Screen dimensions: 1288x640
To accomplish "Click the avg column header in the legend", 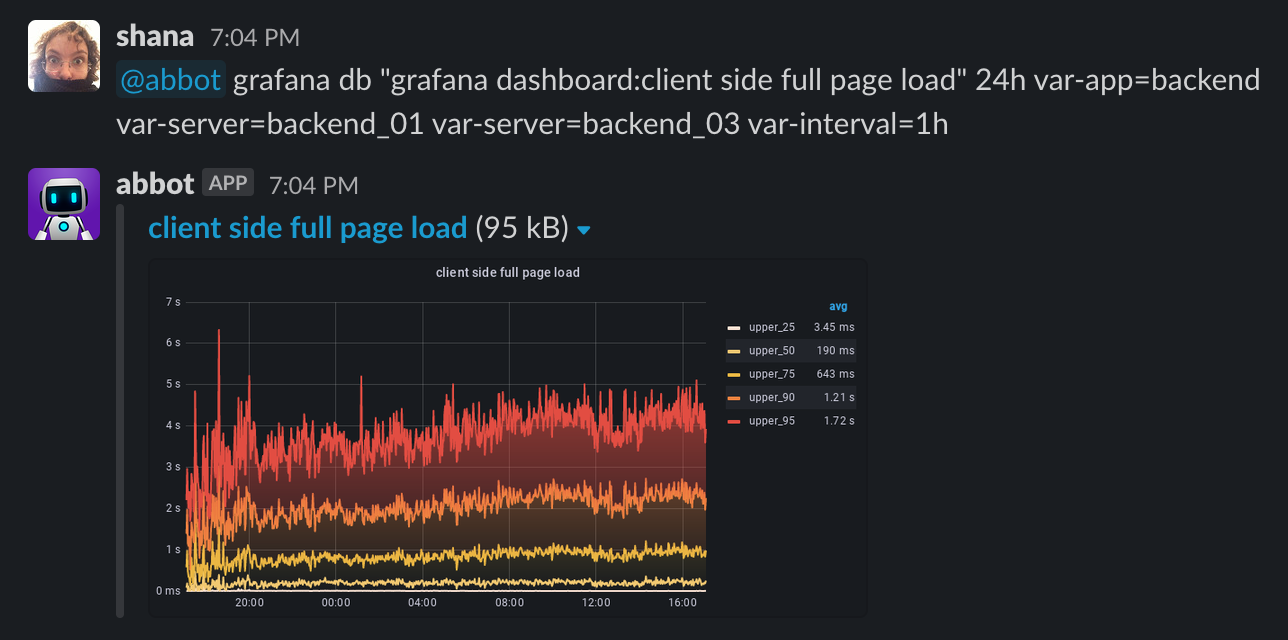I will tap(839, 305).
